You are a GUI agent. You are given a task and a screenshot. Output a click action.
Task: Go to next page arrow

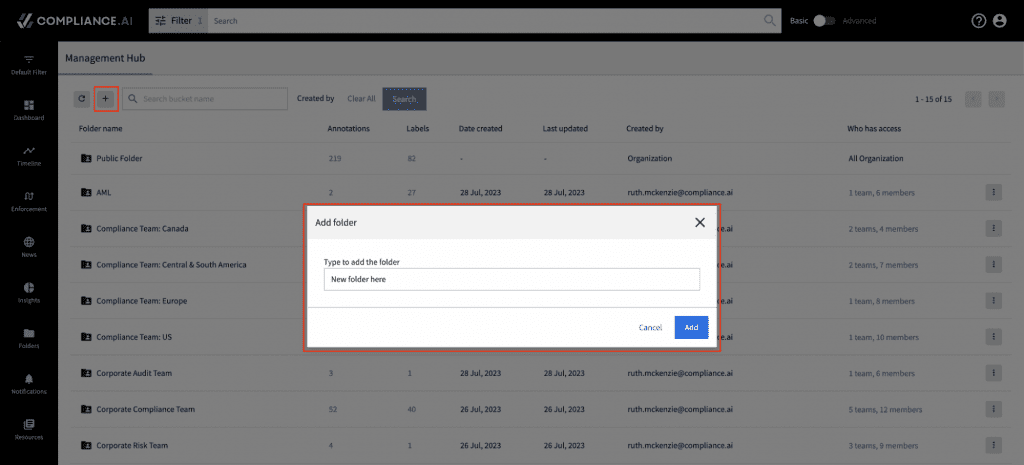997,99
